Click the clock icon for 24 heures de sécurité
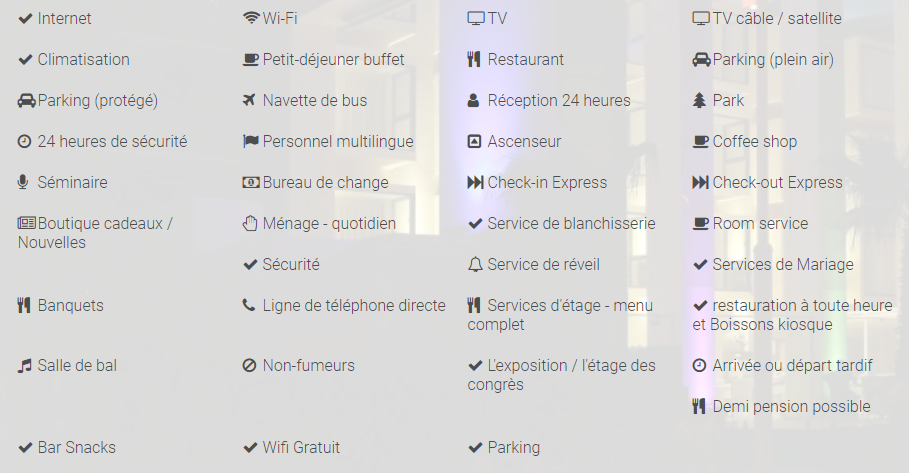Viewport: 909px width, 473px height. [x=25, y=141]
